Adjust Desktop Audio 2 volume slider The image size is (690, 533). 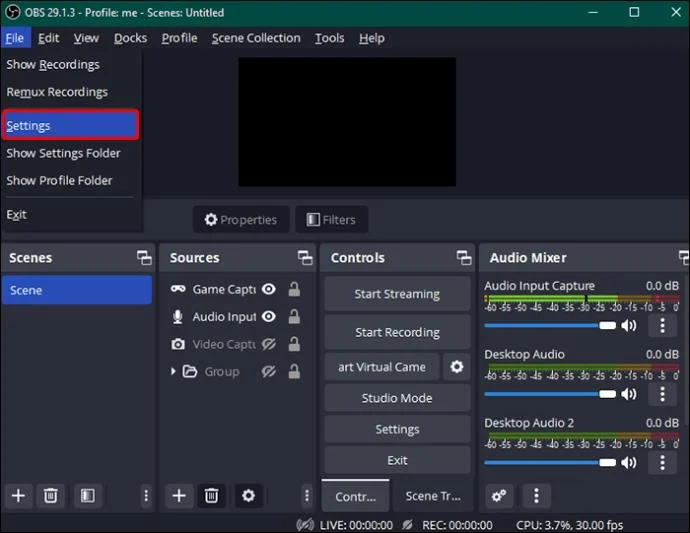click(550, 463)
